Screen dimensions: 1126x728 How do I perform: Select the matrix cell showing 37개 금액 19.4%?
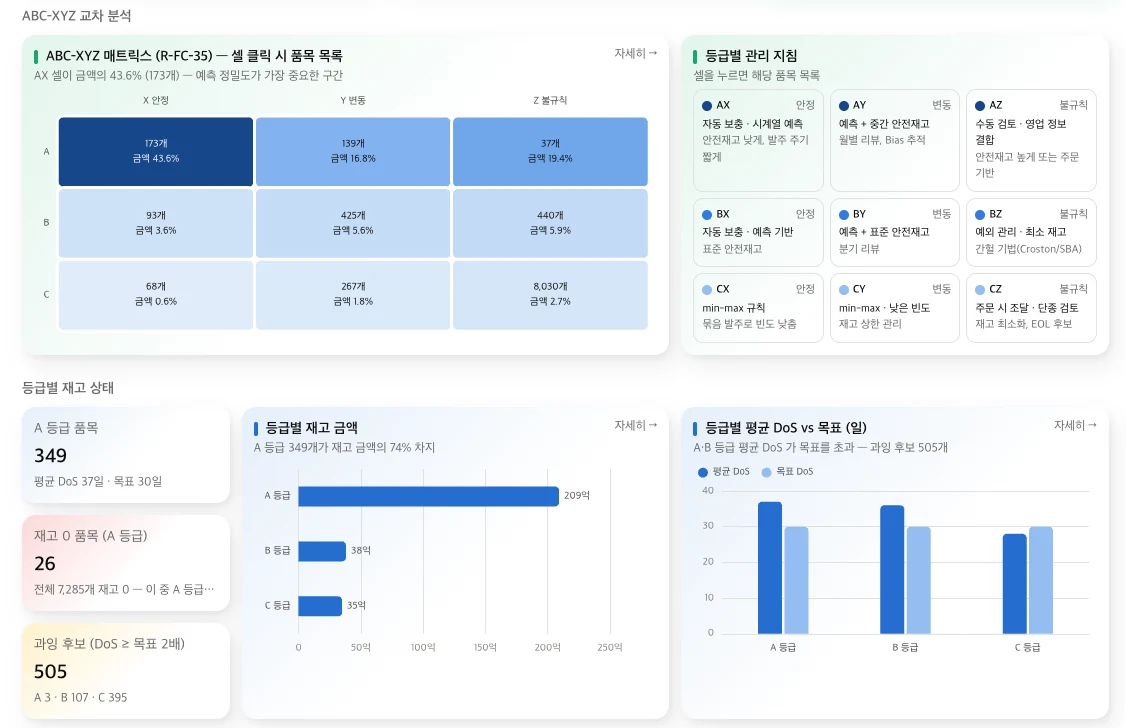550,151
